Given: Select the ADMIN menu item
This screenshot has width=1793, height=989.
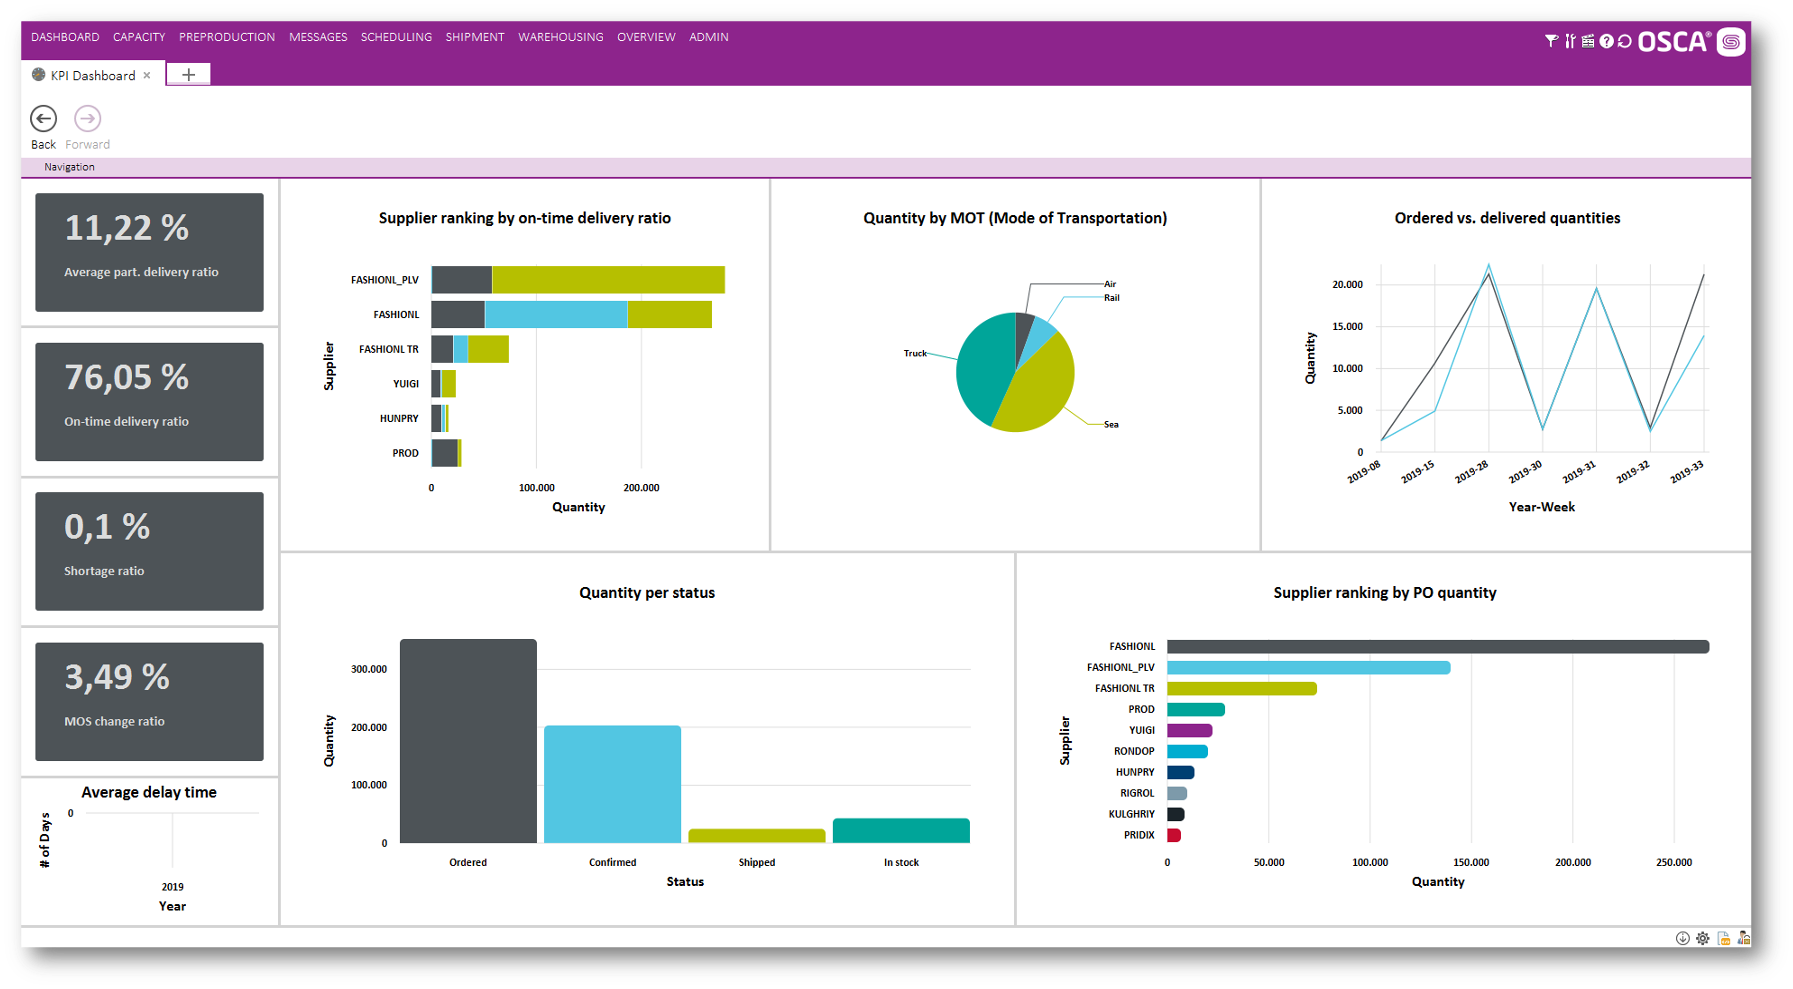Looking at the screenshot, I should (709, 37).
